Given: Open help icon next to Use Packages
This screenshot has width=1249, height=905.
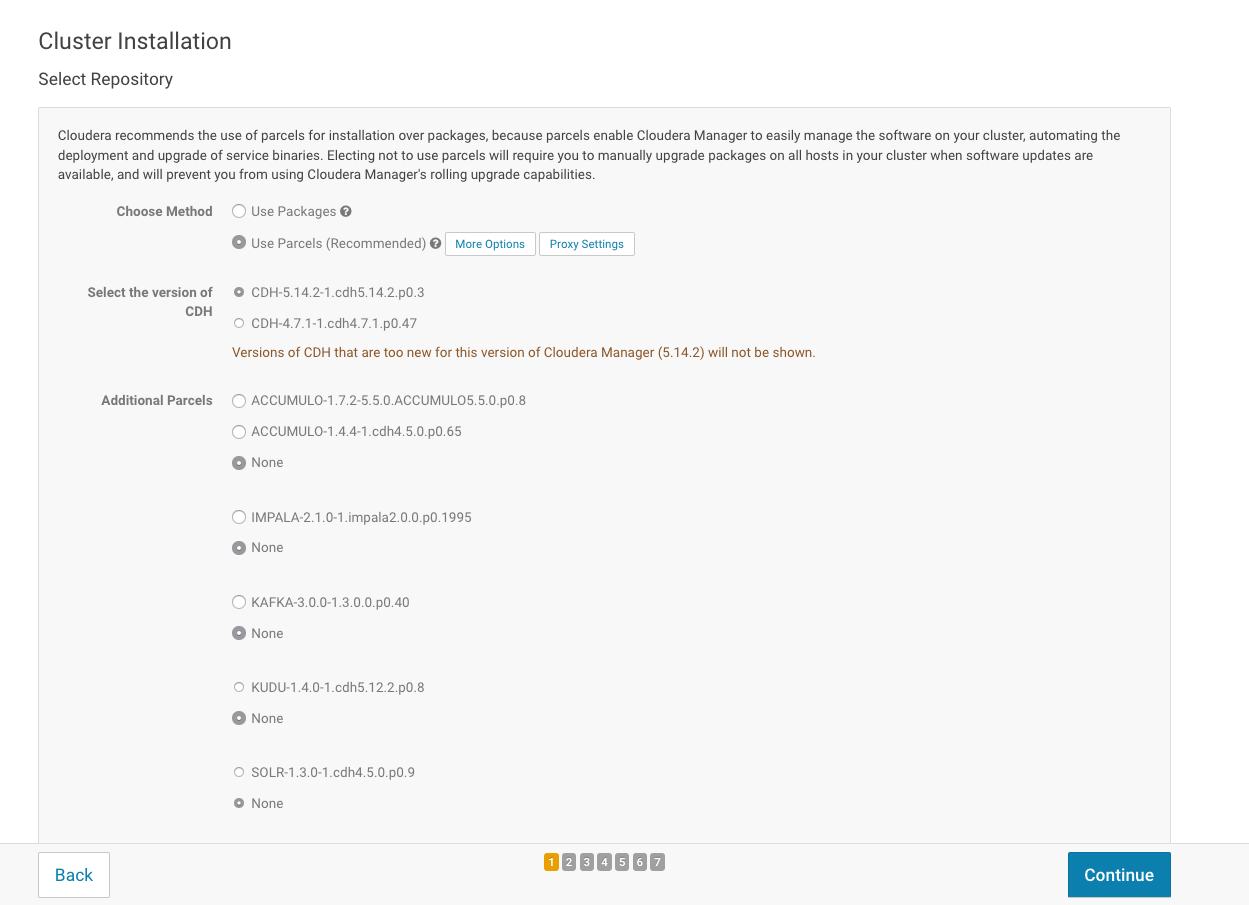Looking at the screenshot, I should click(x=346, y=212).
